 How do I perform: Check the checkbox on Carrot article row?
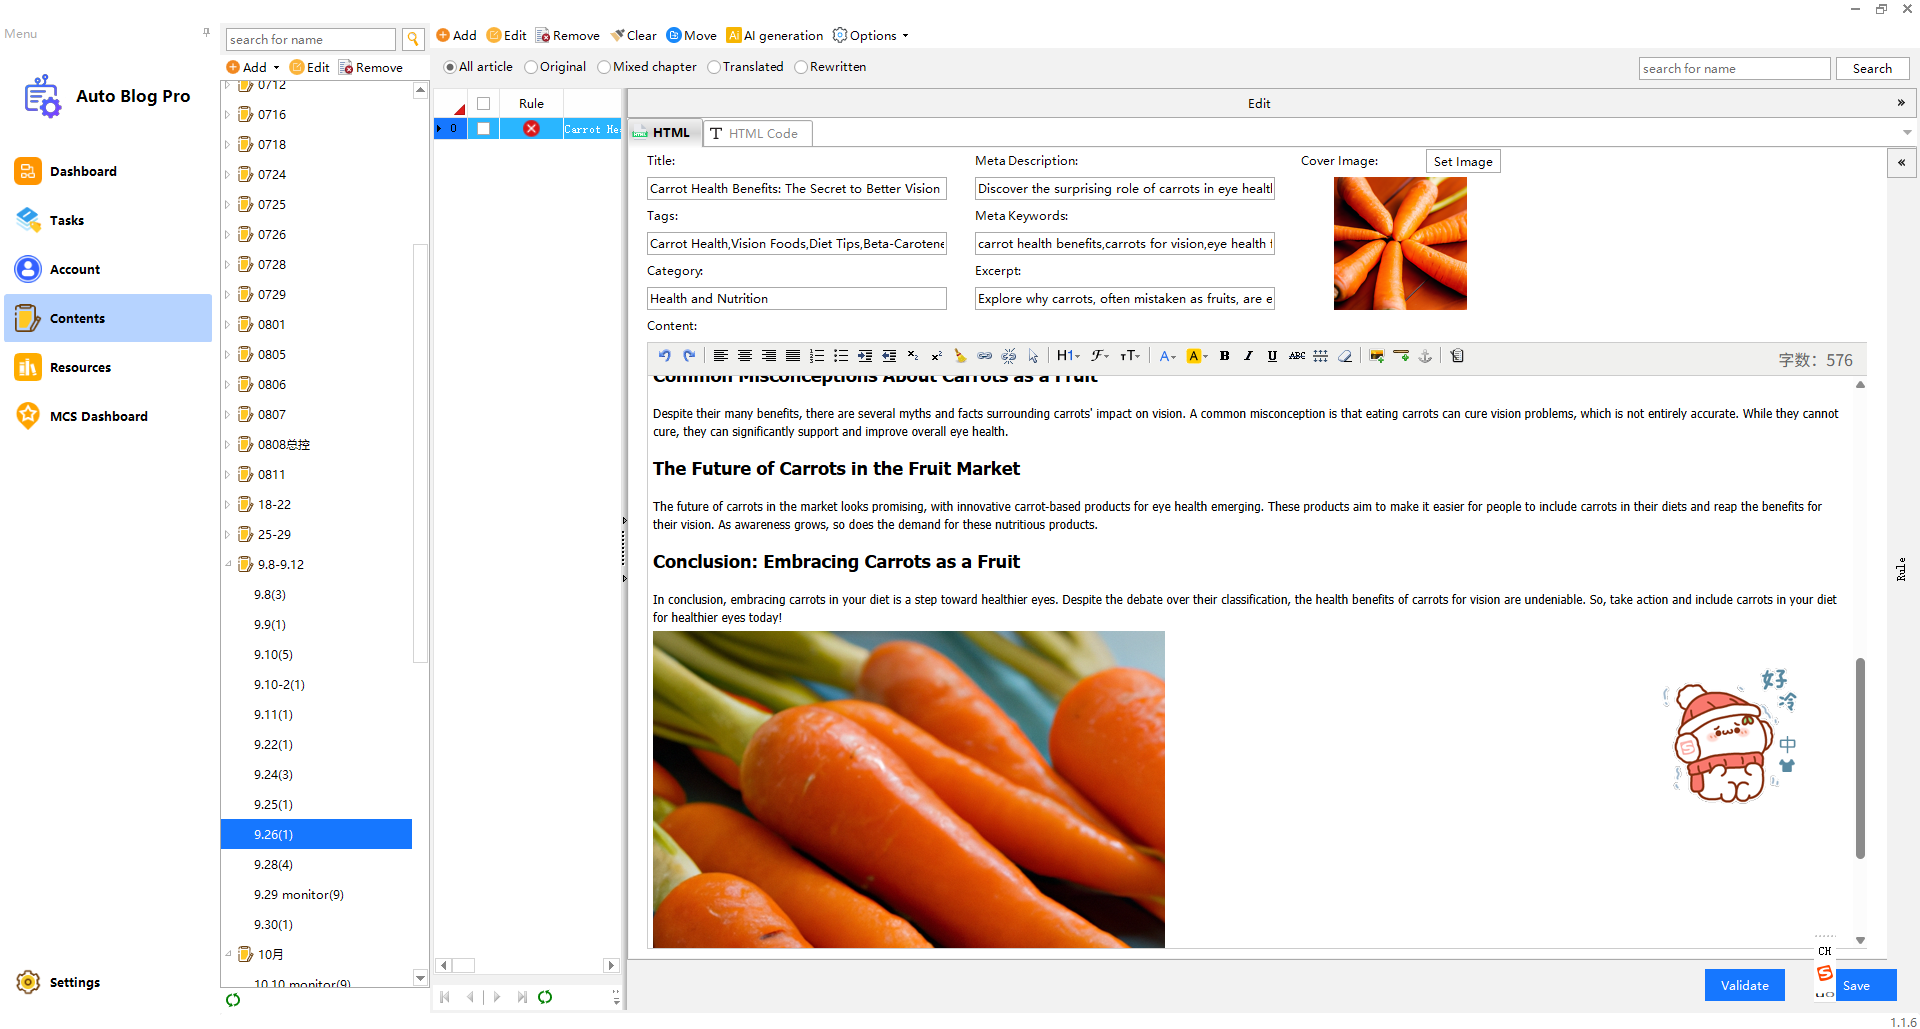pos(483,128)
